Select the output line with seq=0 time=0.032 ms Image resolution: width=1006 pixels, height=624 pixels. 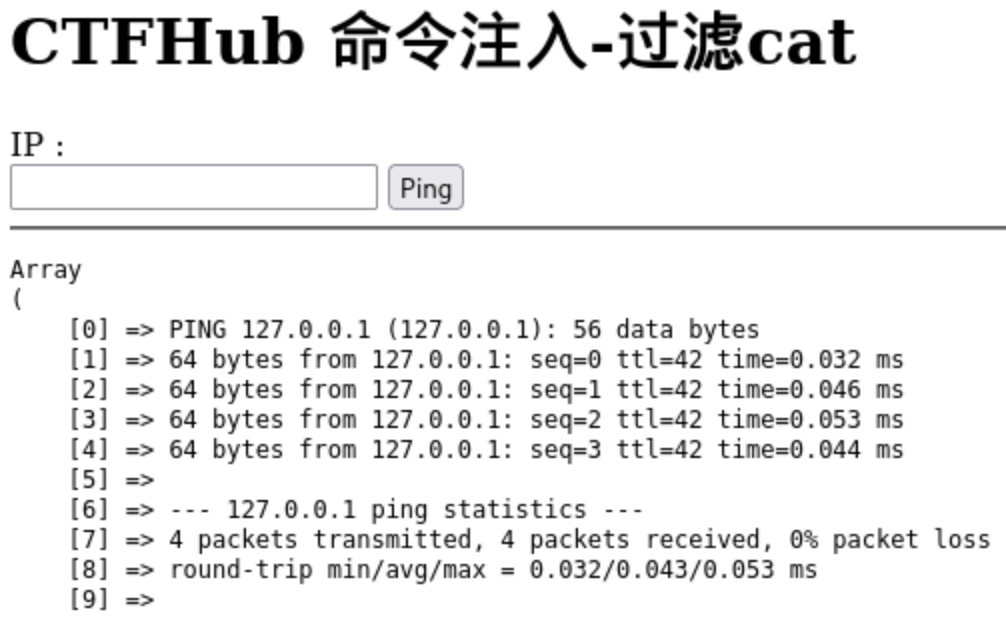[486, 360]
